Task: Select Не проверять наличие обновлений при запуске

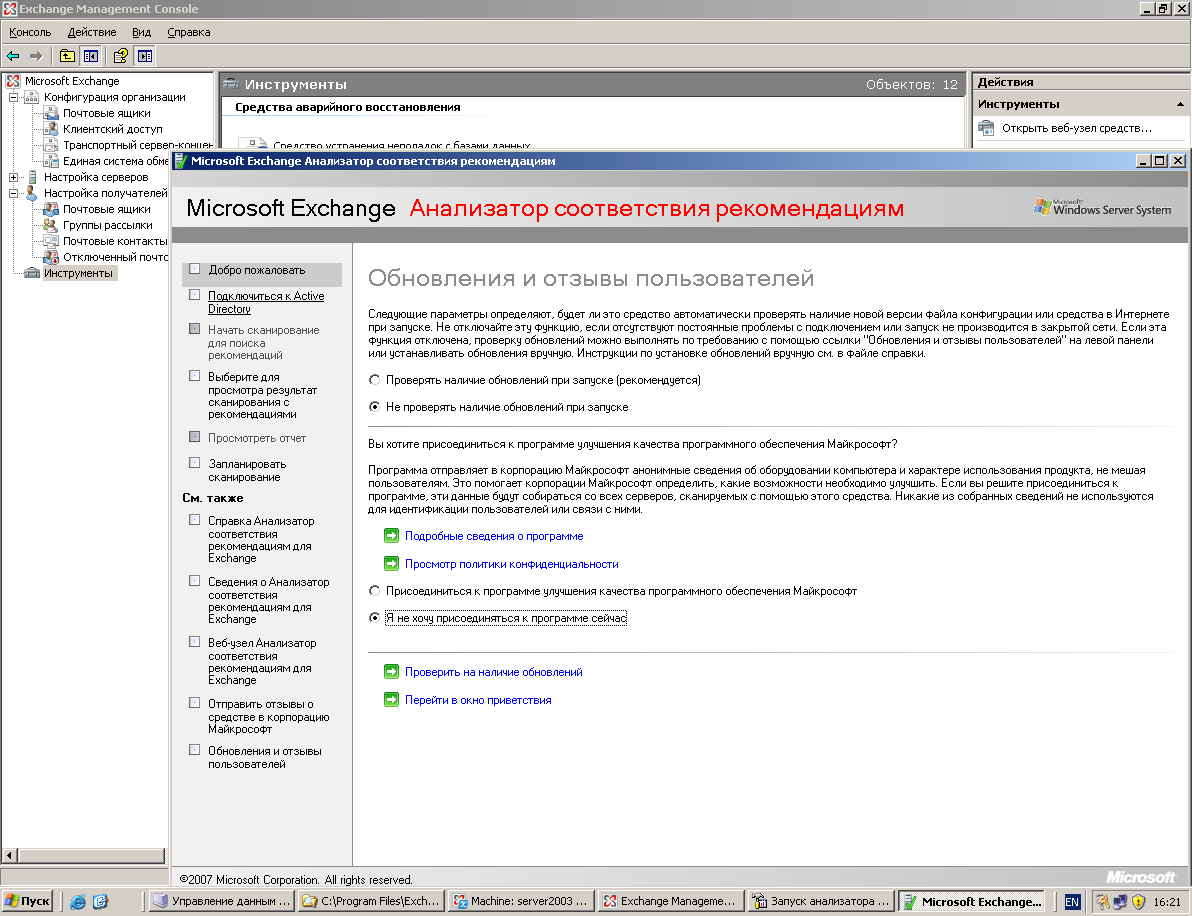Action: (374, 407)
